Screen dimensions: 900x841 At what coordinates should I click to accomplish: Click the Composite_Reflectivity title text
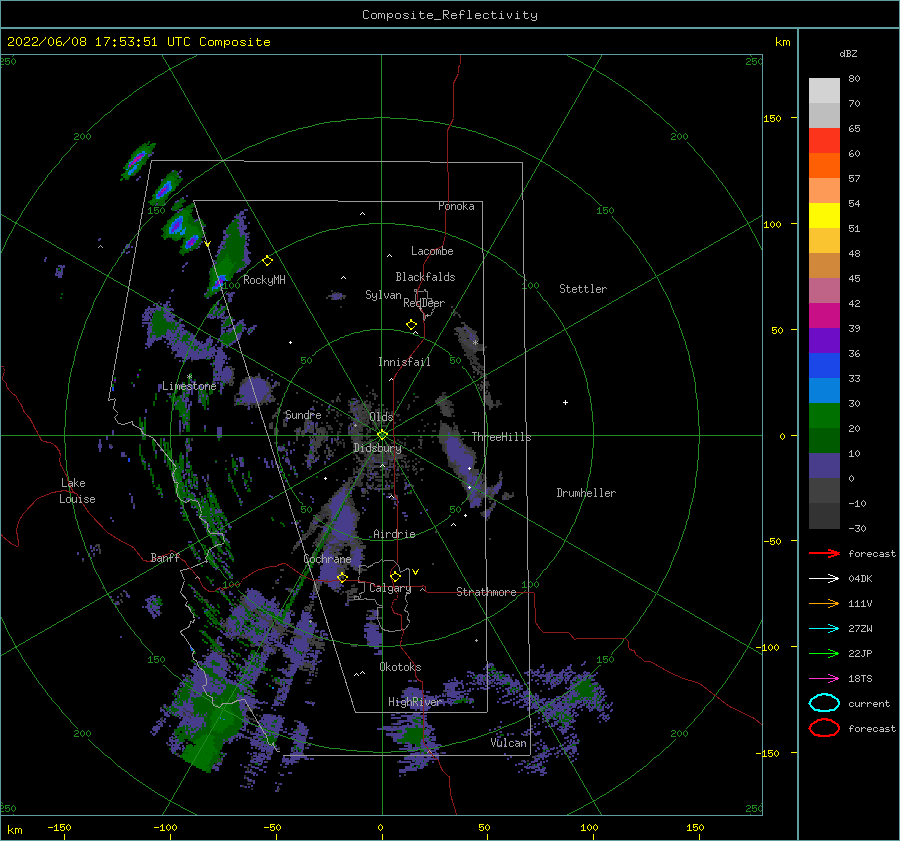tap(450, 15)
